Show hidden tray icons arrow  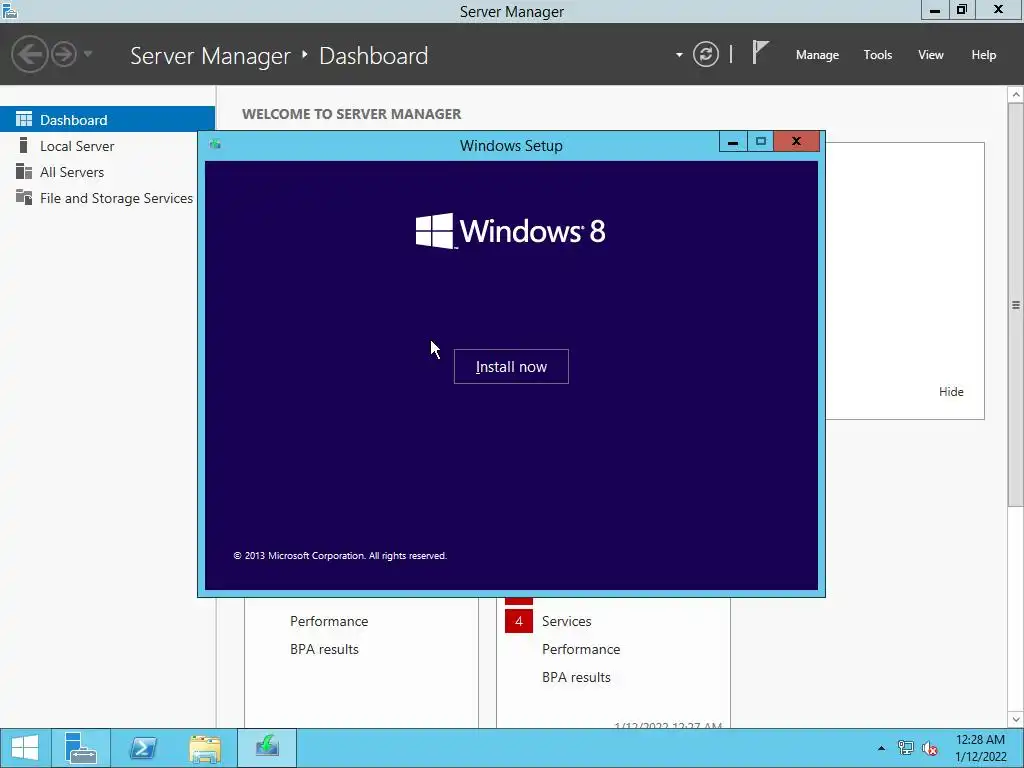(881, 748)
